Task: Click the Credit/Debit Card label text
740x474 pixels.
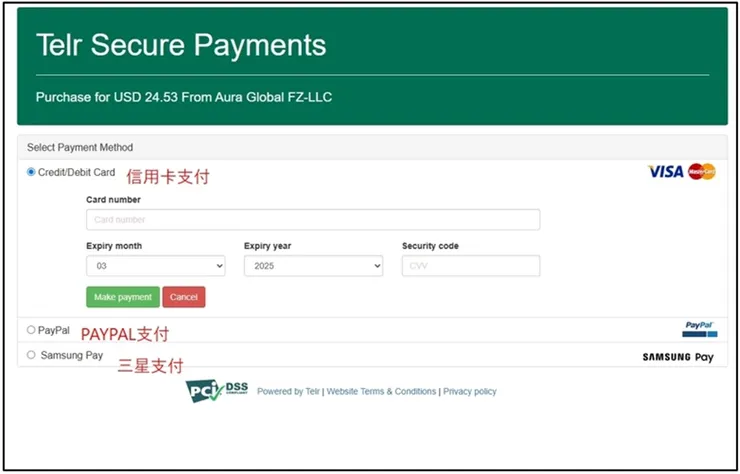Action: 76,172
